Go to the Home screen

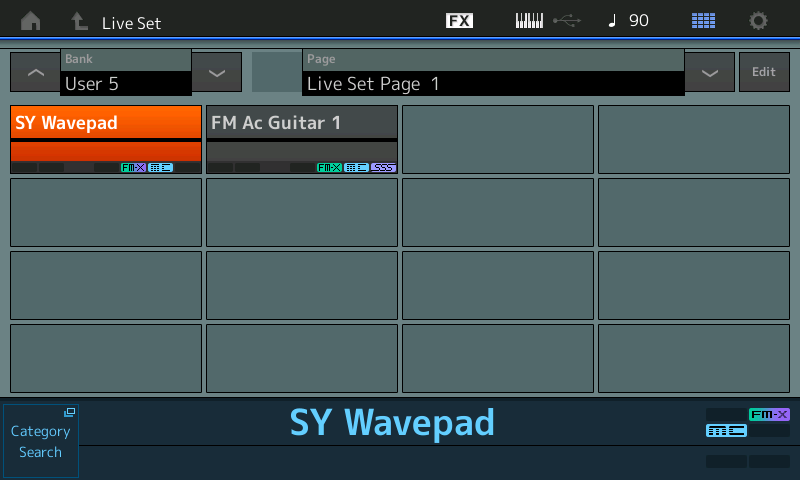[x=31, y=21]
